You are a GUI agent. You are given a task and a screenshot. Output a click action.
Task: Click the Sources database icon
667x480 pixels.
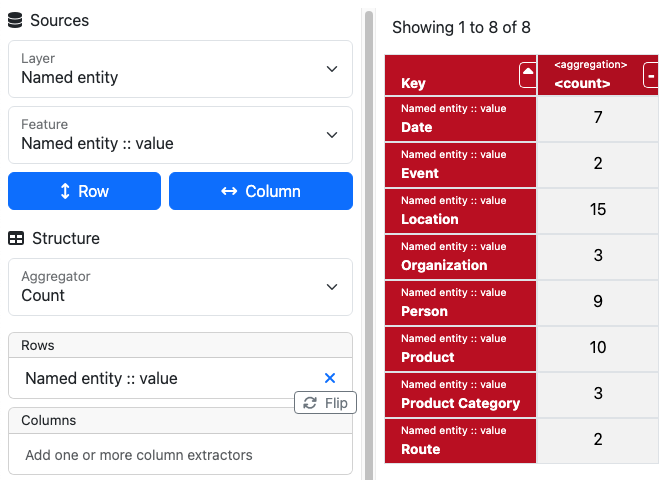click(x=15, y=20)
